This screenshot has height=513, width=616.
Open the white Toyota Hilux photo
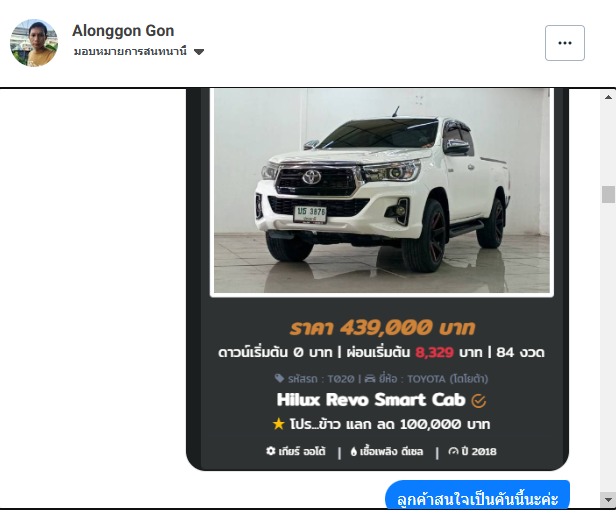pyautogui.click(x=382, y=191)
